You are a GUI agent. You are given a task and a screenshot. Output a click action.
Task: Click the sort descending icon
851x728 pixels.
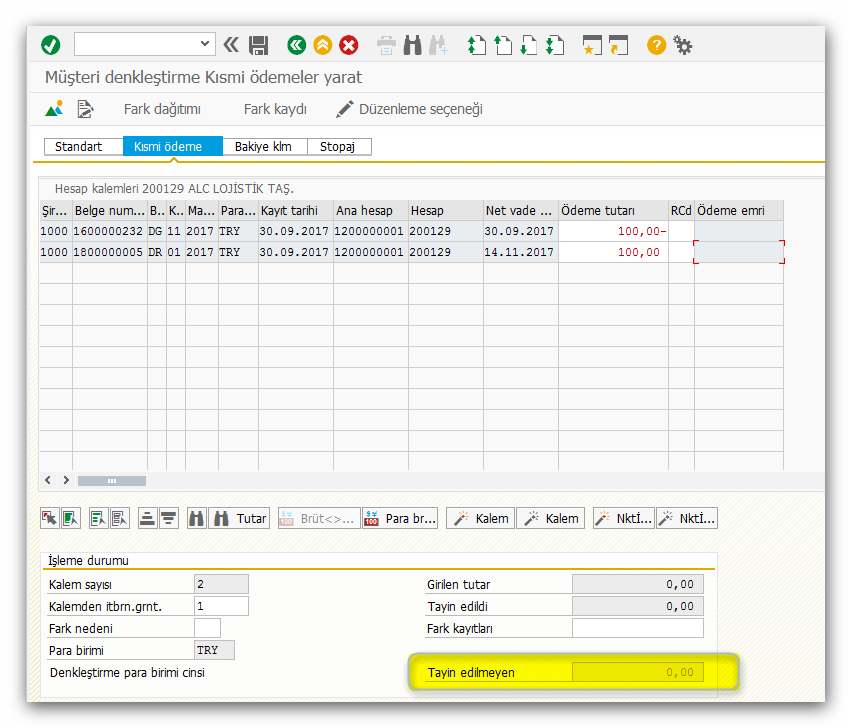(169, 518)
